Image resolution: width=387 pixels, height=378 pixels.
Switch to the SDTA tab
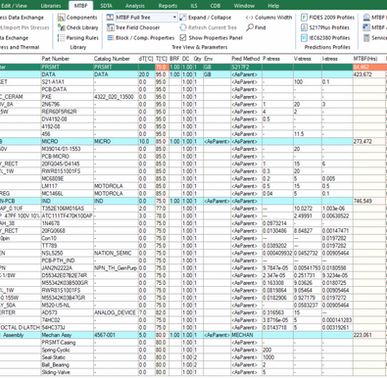coord(106,6)
